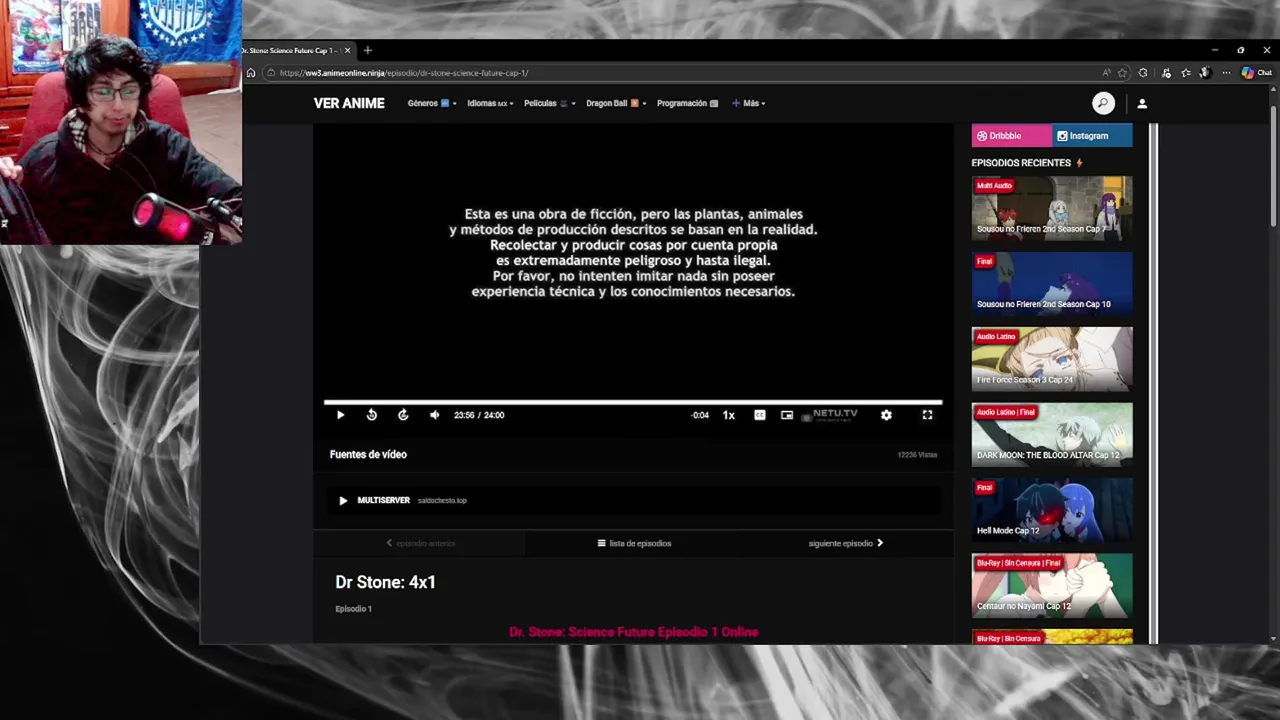Screen dimensions: 1280x720
Task: Select the MULTISERVER video source
Action: tap(633, 500)
